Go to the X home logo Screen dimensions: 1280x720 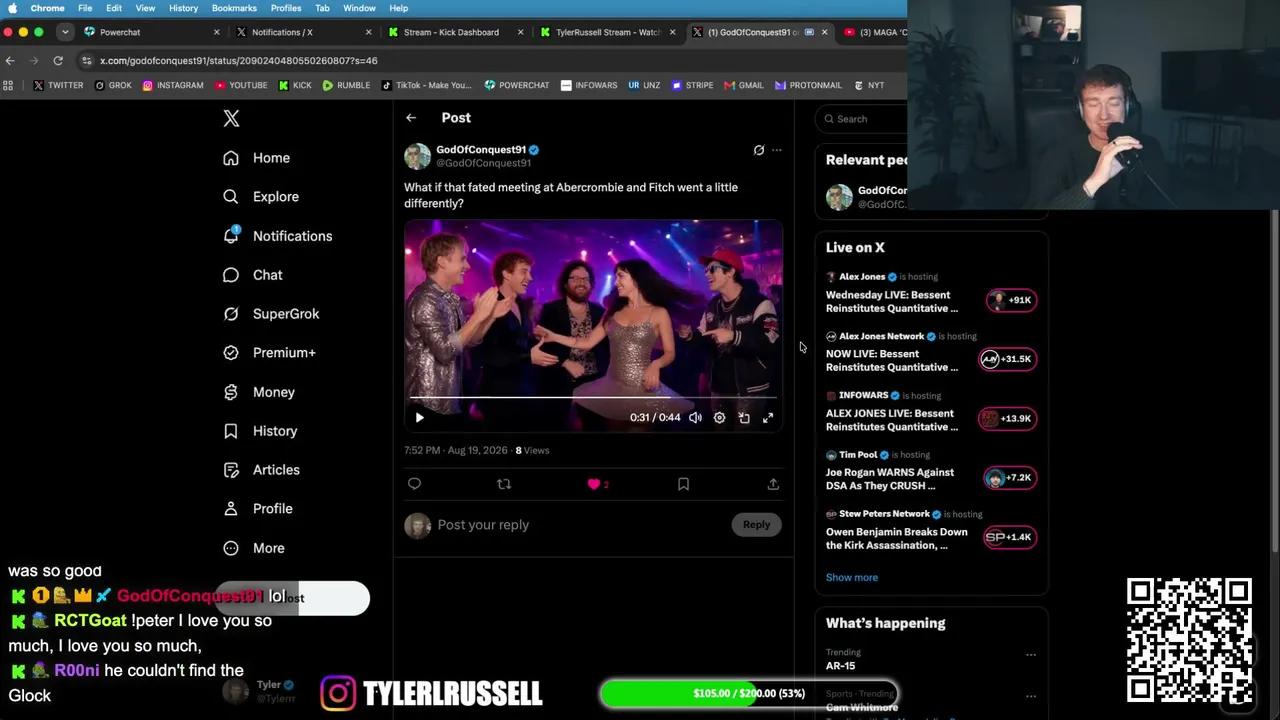click(231, 118)
